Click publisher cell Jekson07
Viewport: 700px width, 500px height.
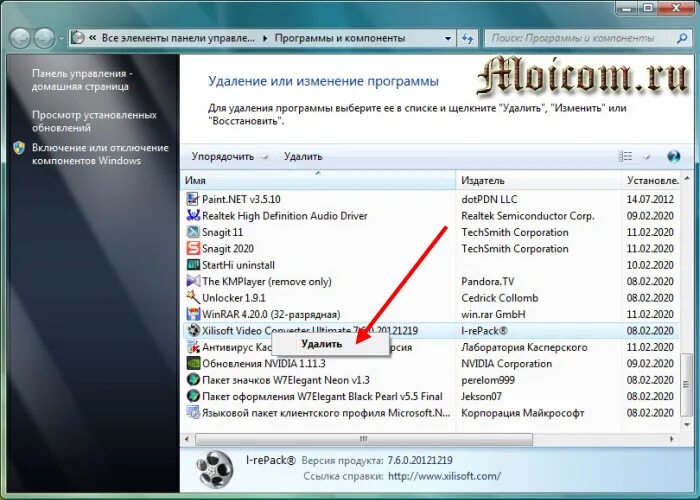(x=481, y=396)
